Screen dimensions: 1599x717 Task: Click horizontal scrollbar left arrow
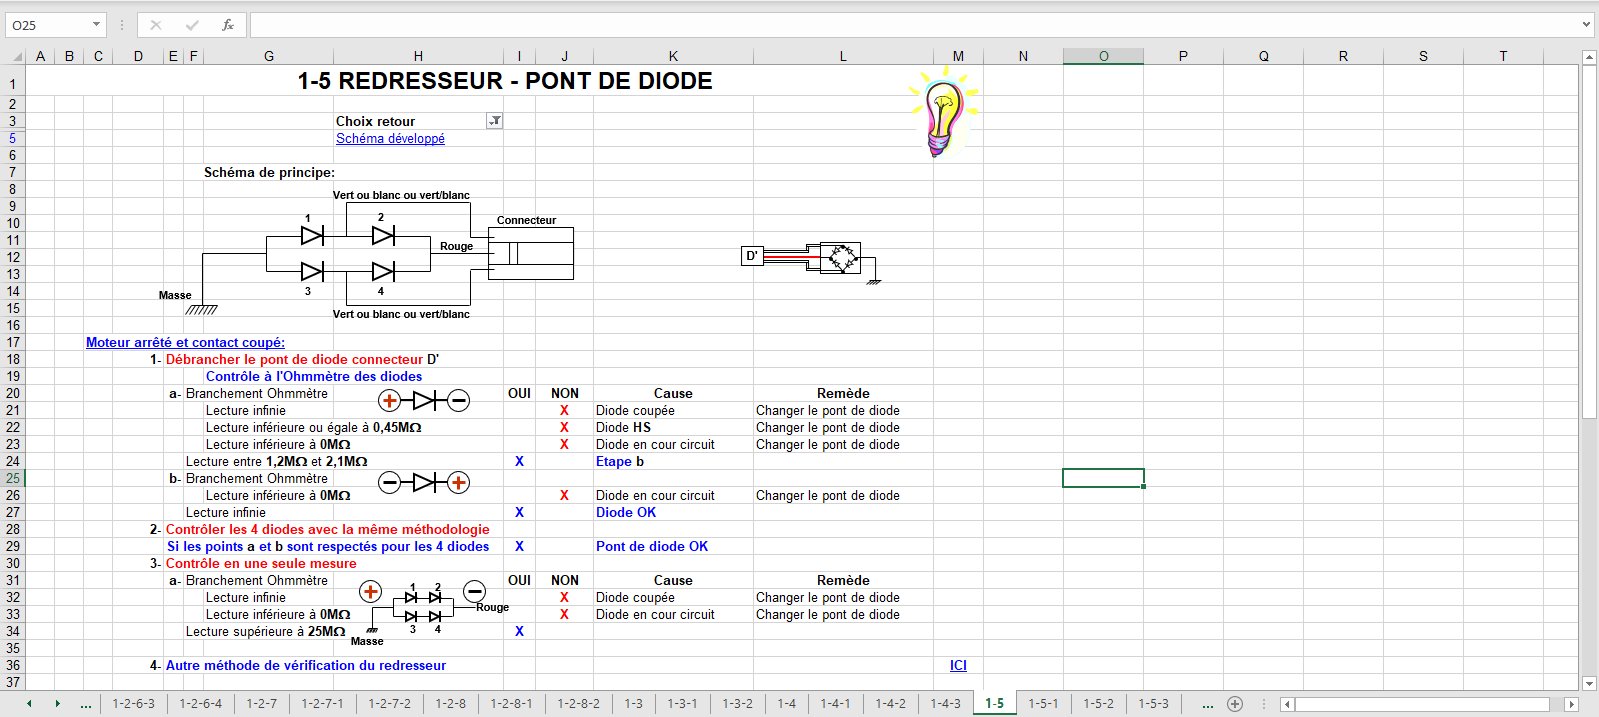click(1287, 704)
